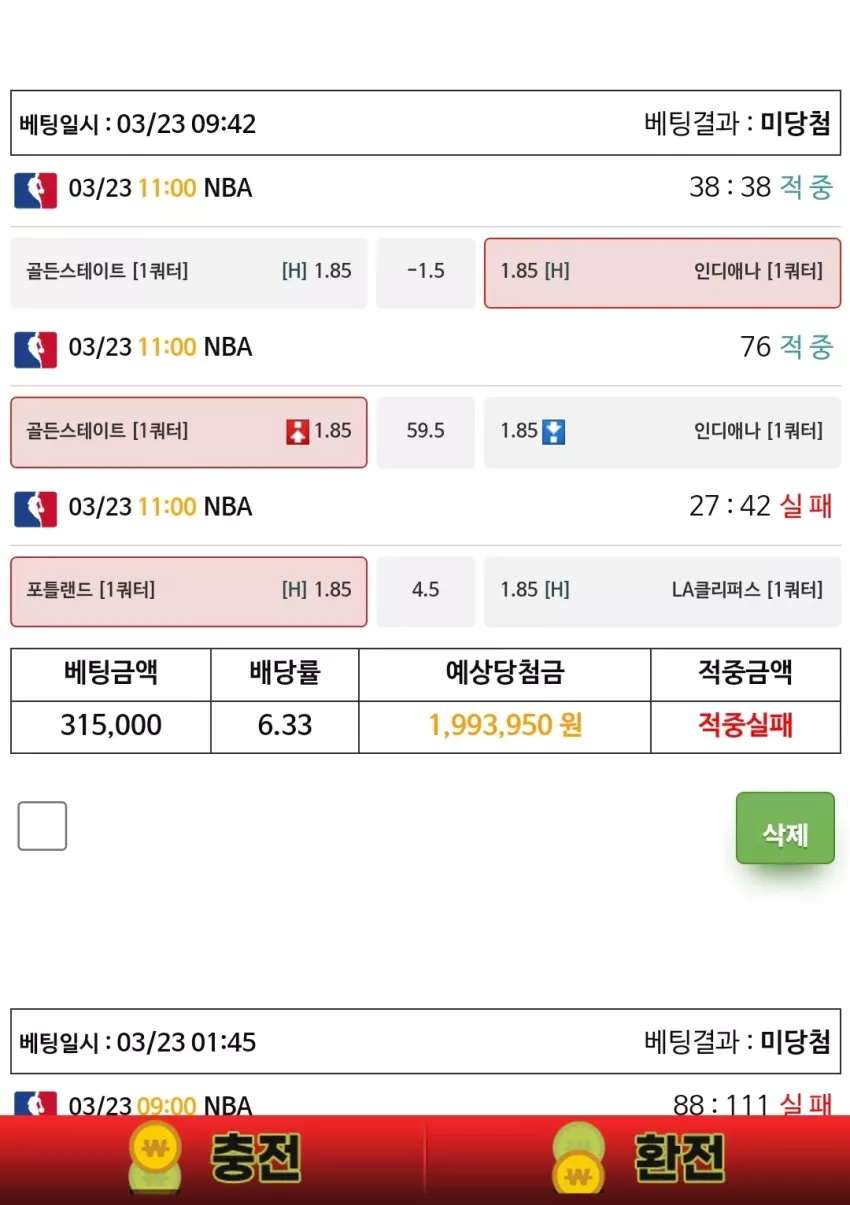Click the NBA logo beside the 76 result

(36, 348)
